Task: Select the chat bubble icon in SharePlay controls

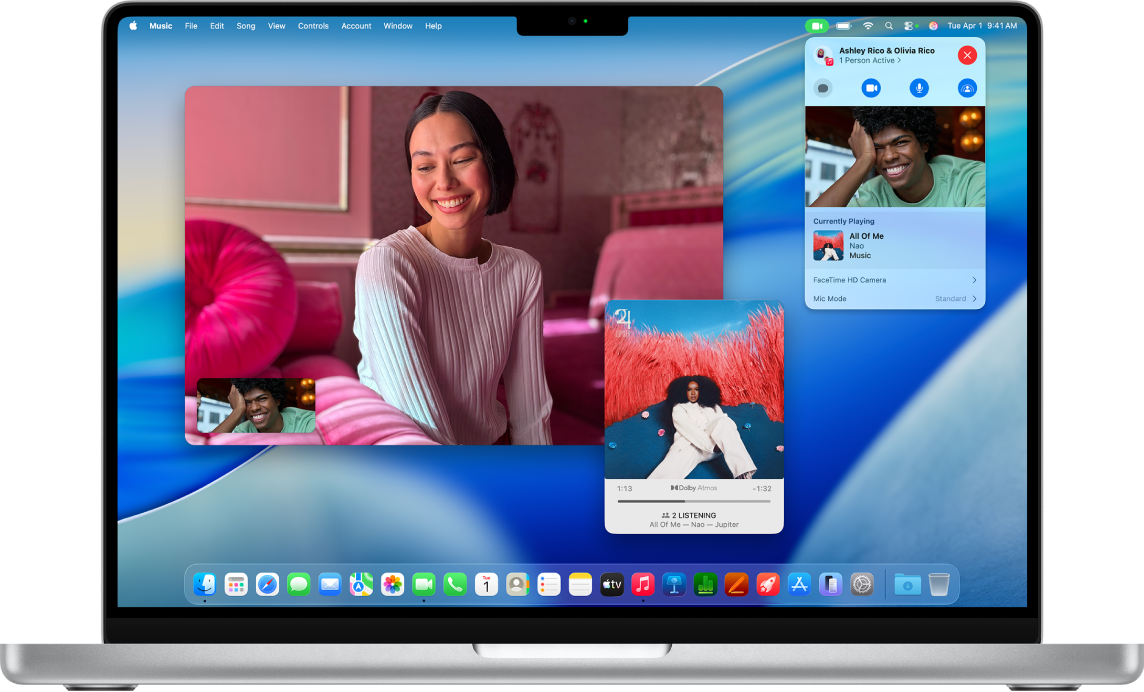Action: click(x=823, y=88)
